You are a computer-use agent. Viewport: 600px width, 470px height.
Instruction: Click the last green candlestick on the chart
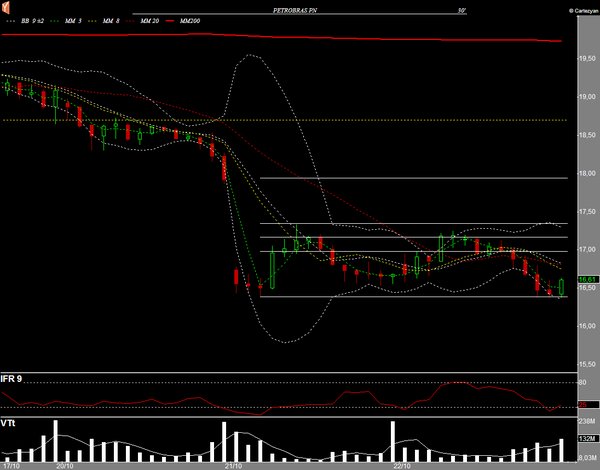pyautogui.click(x=561, y=287)
